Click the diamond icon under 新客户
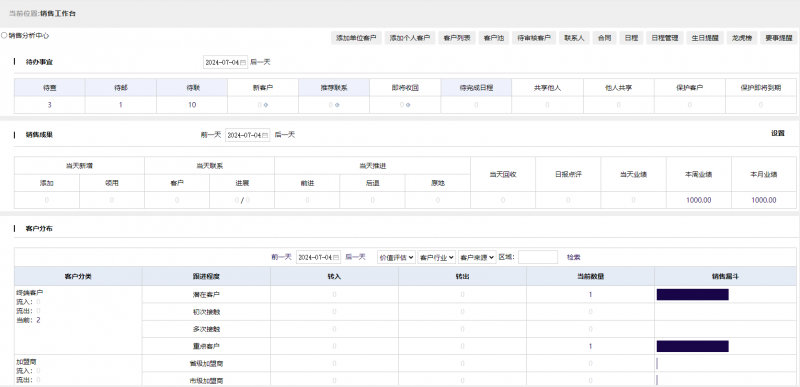 pyautogui.click(x=266, y=105)
